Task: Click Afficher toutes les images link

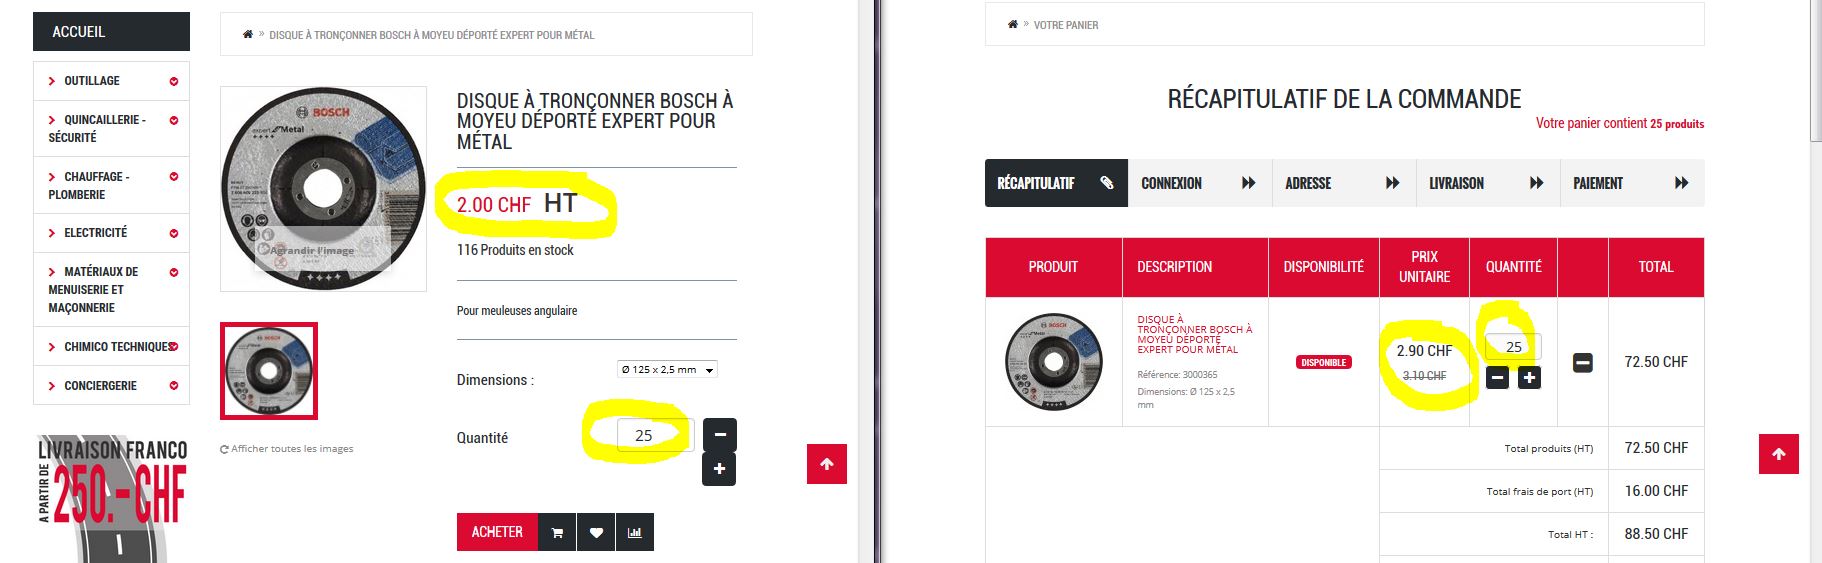Action: tap(287, 449)
